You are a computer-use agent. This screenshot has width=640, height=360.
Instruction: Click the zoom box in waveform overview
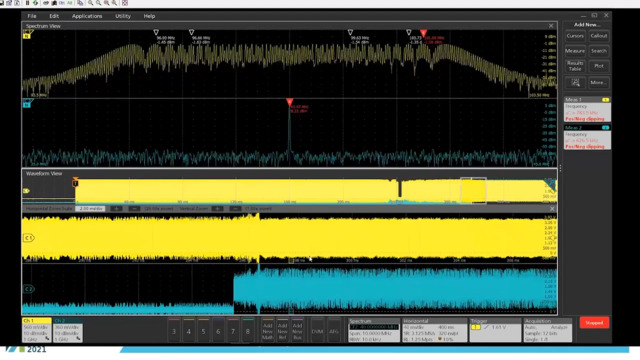click(x=473, y=190)
